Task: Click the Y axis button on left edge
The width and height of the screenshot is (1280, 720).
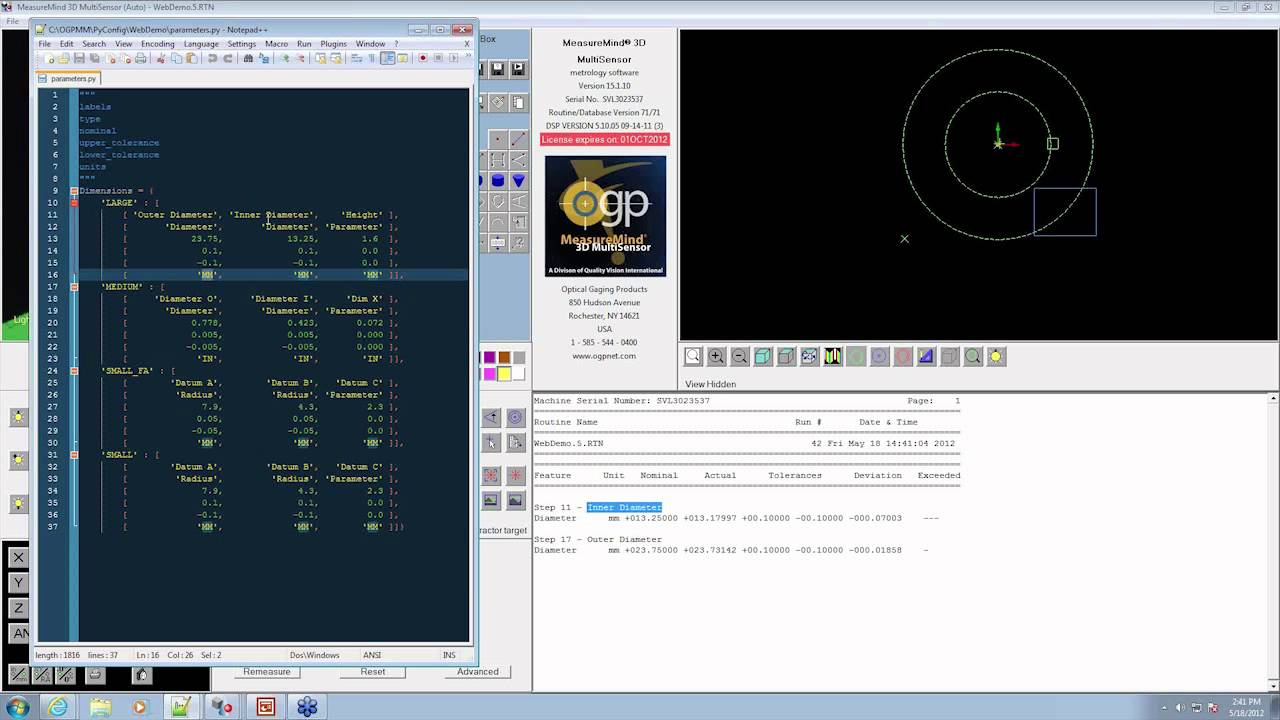Action: pyautogui.click(x=19, y=582)
